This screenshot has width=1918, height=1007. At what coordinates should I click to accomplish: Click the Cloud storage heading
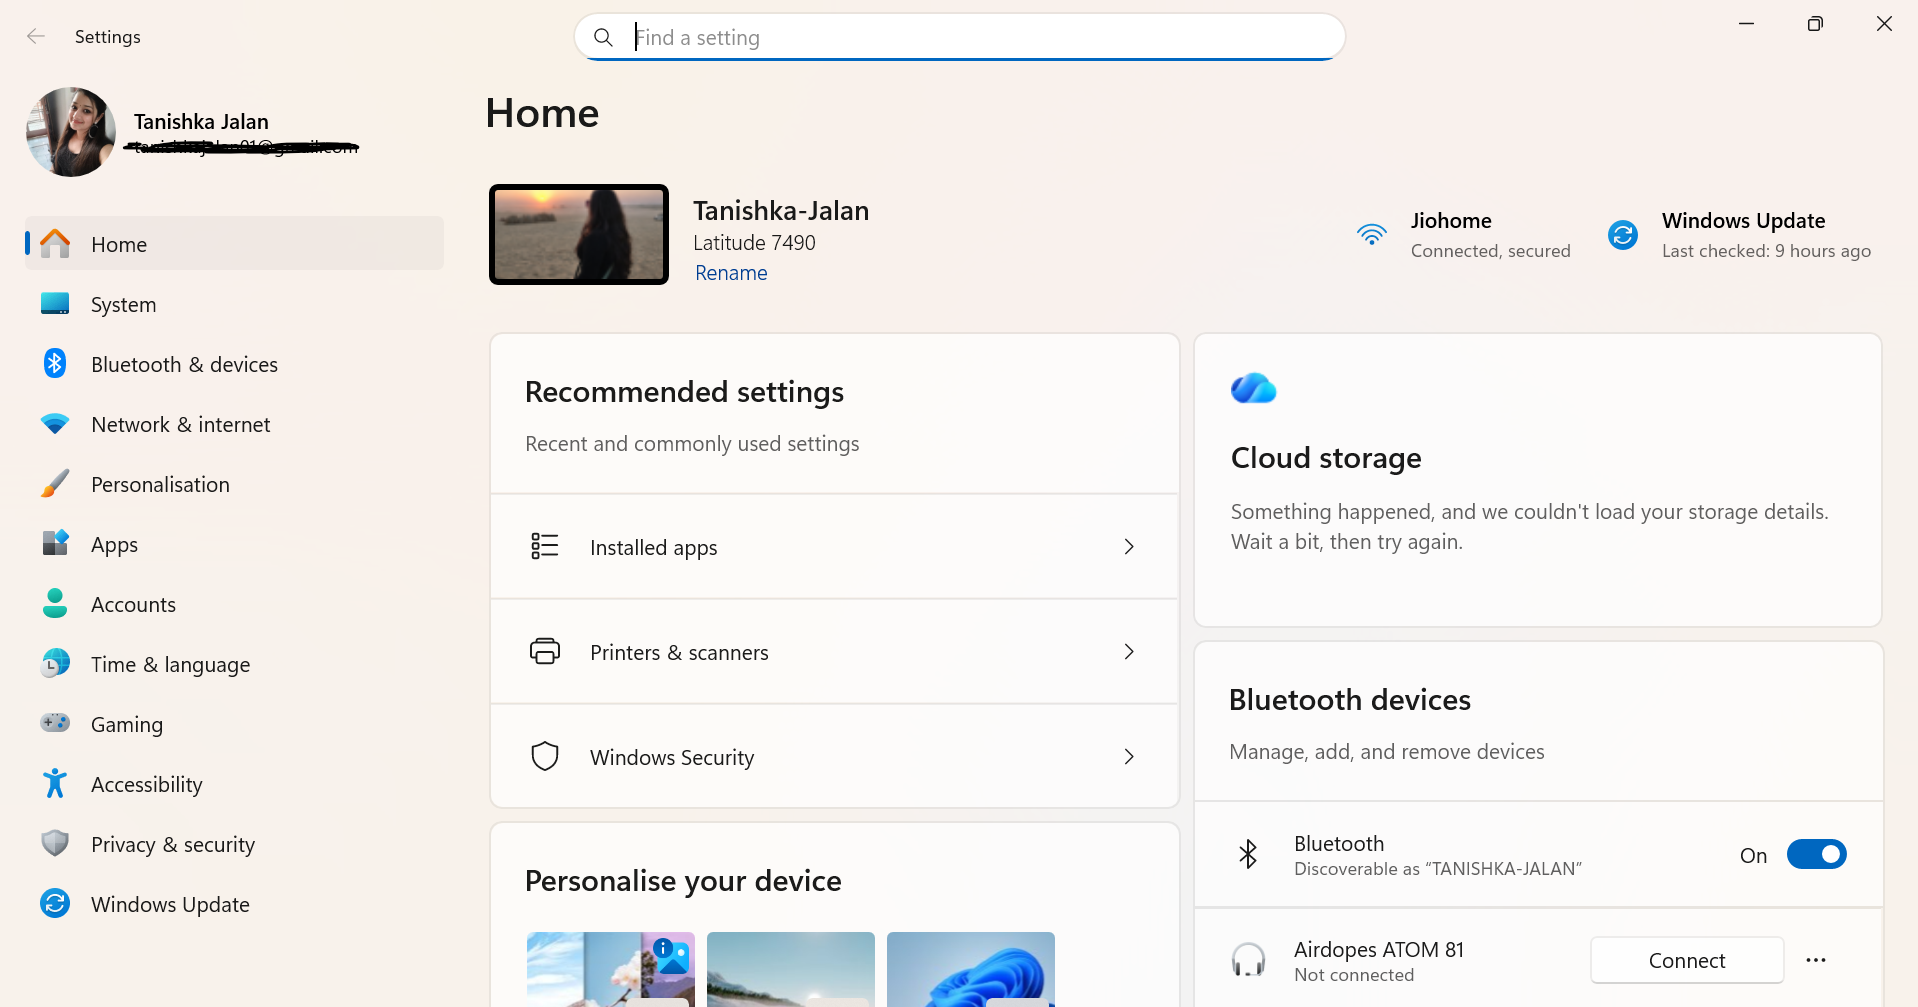pyautogui.click(x=1326, y=458)
